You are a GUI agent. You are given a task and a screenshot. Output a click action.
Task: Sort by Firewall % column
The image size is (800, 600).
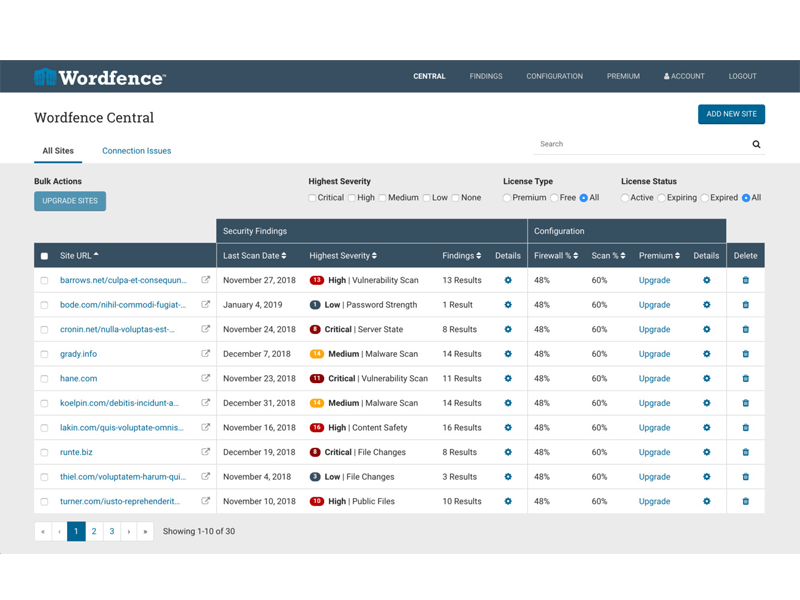[556, 256]
